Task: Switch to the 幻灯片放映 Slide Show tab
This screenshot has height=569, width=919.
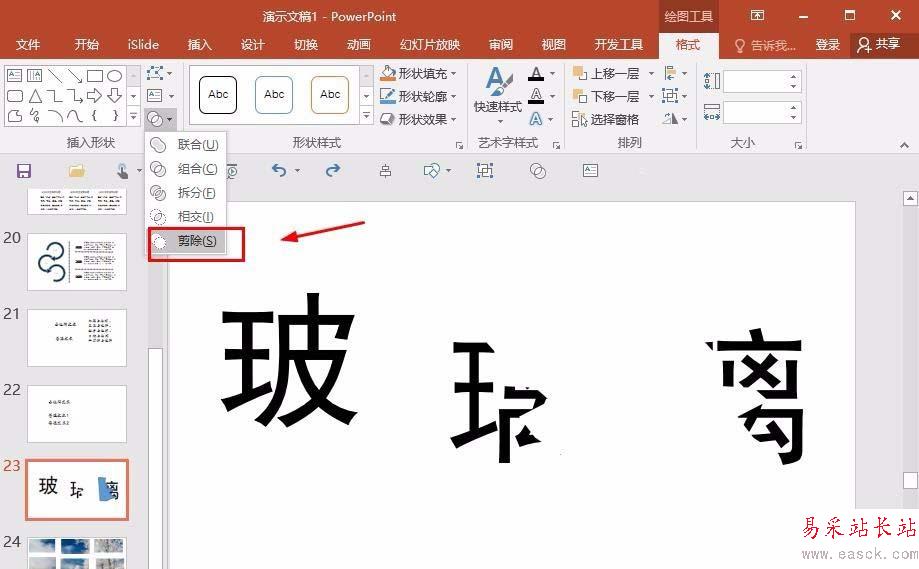Action: coord(430,45)
